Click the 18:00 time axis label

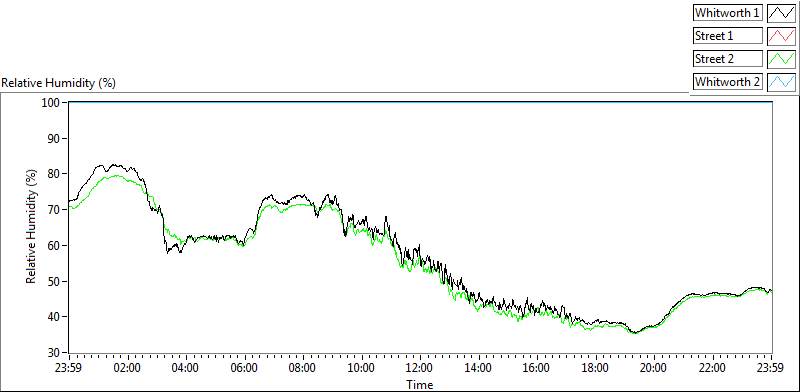click(595, 368)
